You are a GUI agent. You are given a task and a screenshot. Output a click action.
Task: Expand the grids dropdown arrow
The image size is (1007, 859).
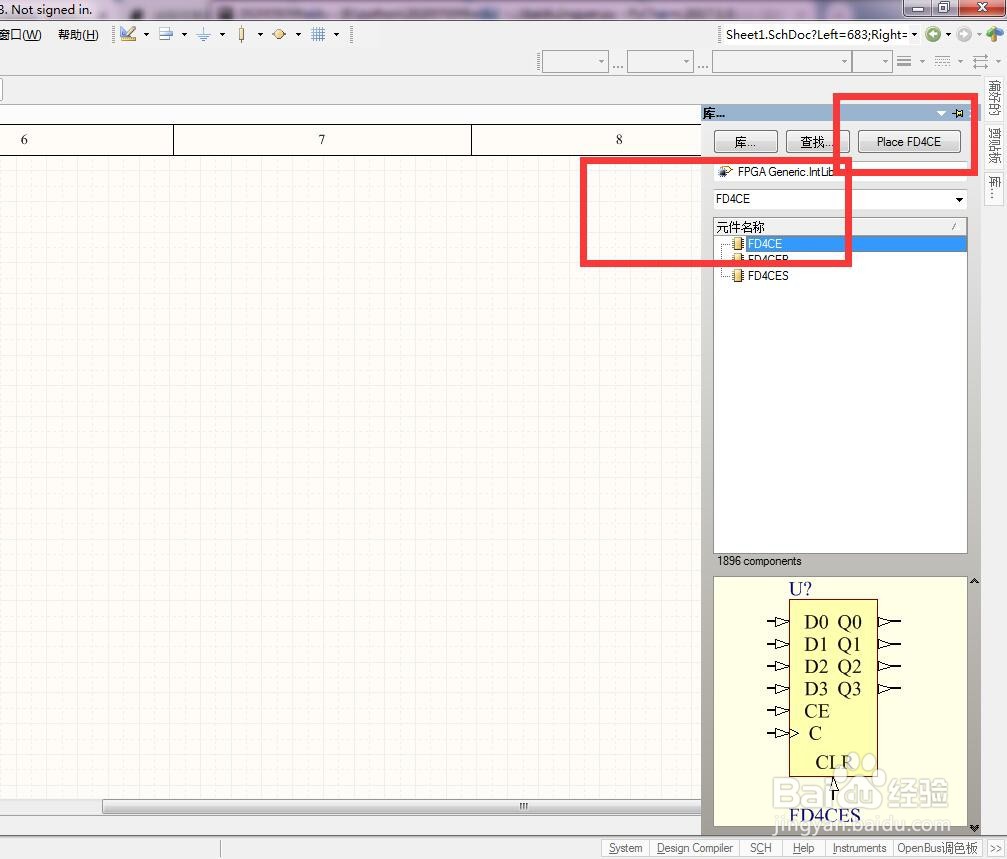[336, 35]
